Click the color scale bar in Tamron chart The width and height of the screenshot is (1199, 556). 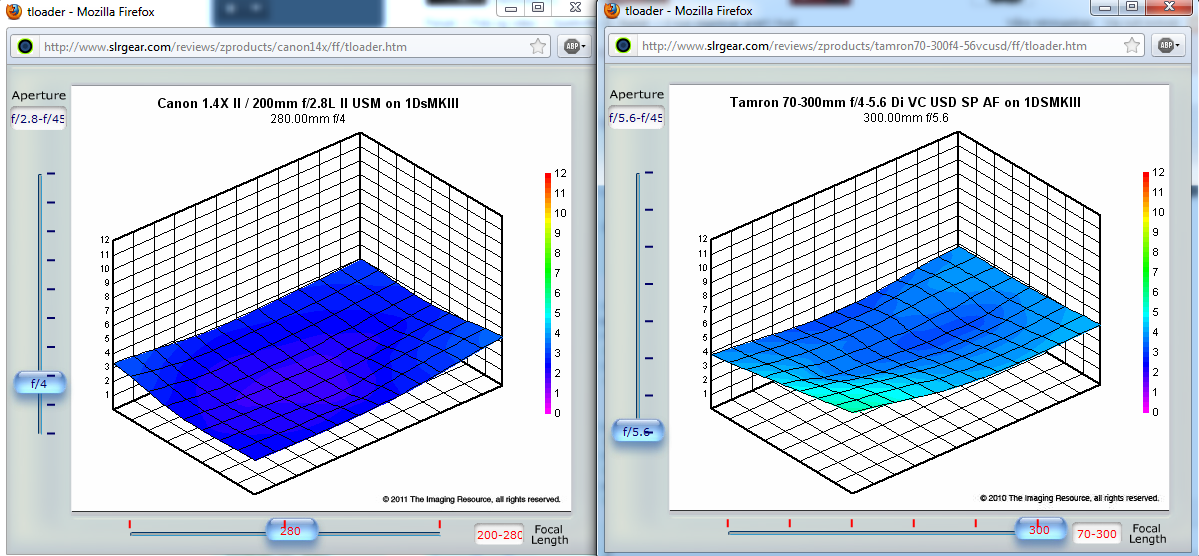(1145, 293)
